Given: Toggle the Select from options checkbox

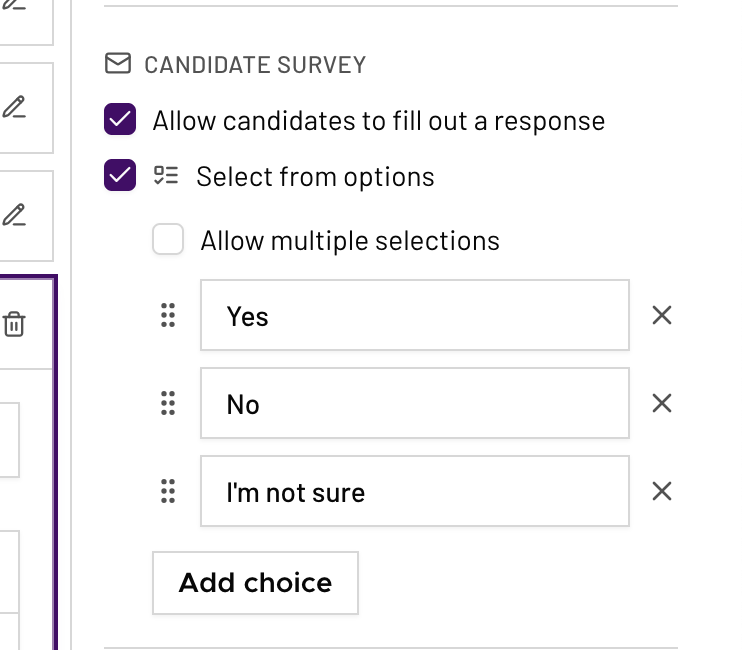Looking at the screenshot, I should (x=120, y=177).
